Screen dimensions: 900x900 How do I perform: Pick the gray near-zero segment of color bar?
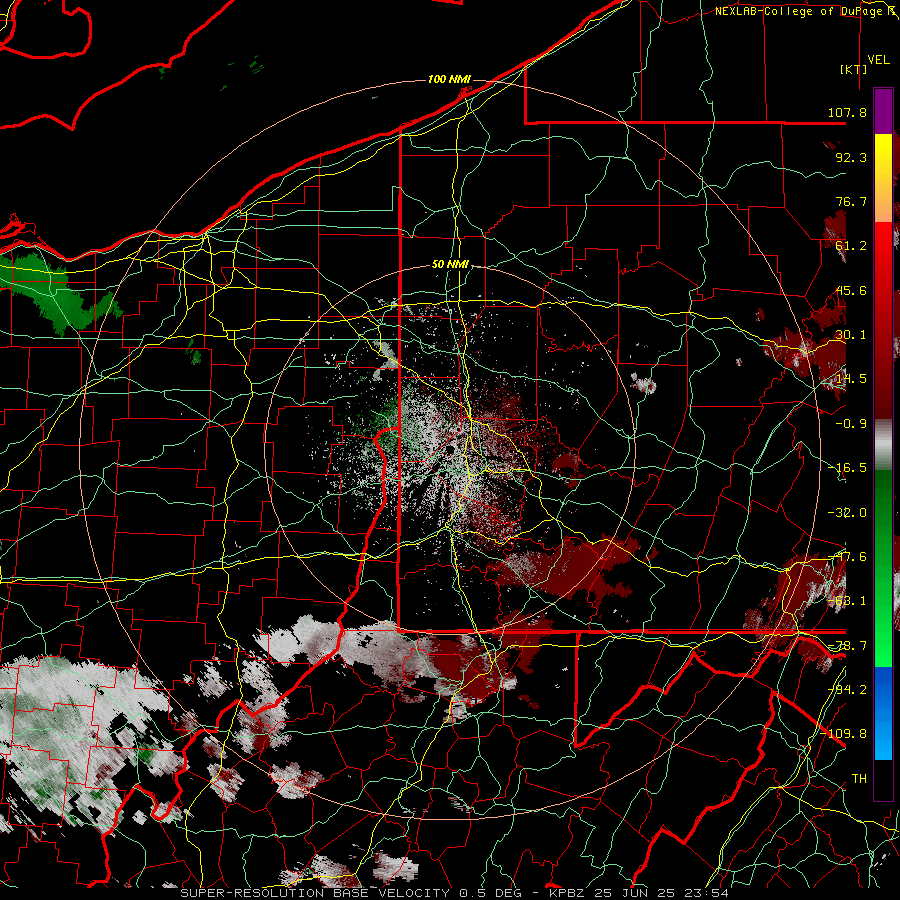point(883,445)
